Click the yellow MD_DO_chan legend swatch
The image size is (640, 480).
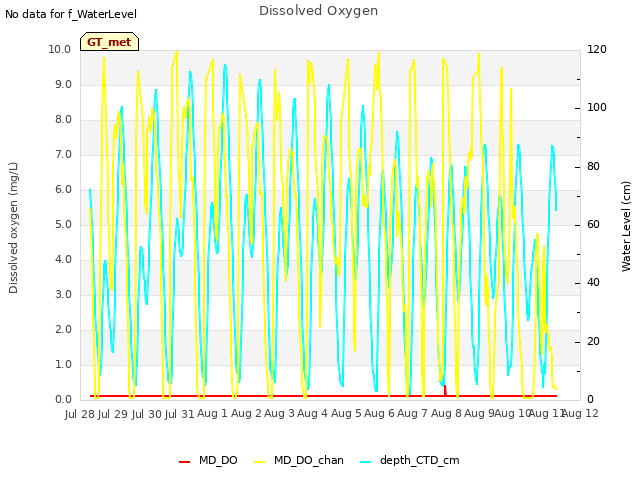coord(259,462)
